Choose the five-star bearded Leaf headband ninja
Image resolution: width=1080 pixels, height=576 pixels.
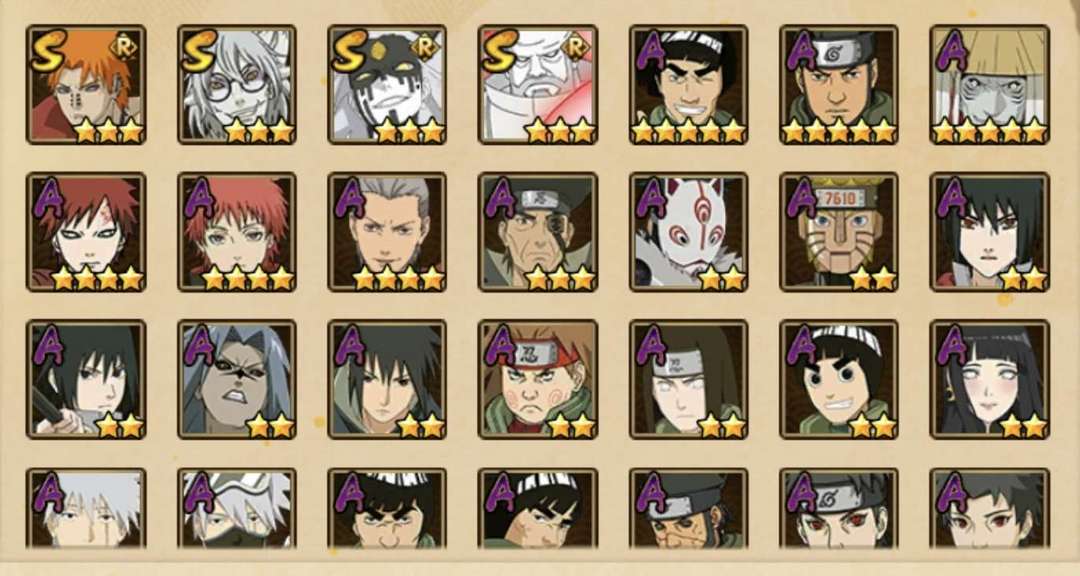click(x=839, y=85)
